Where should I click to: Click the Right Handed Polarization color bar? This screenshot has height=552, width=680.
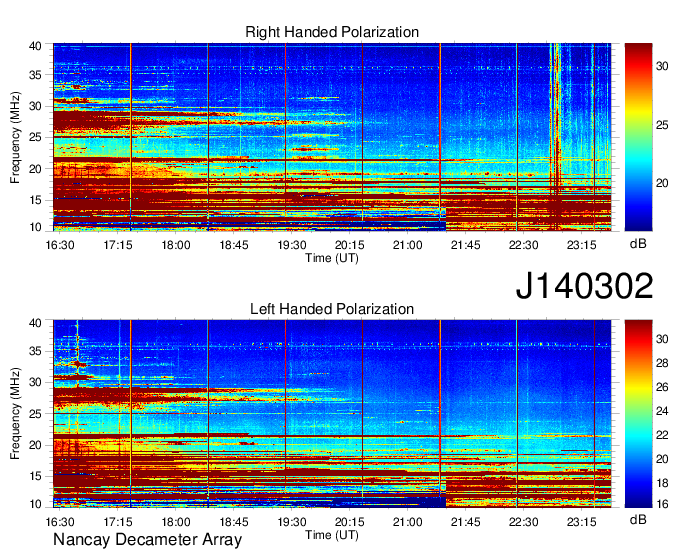point(638,137)
